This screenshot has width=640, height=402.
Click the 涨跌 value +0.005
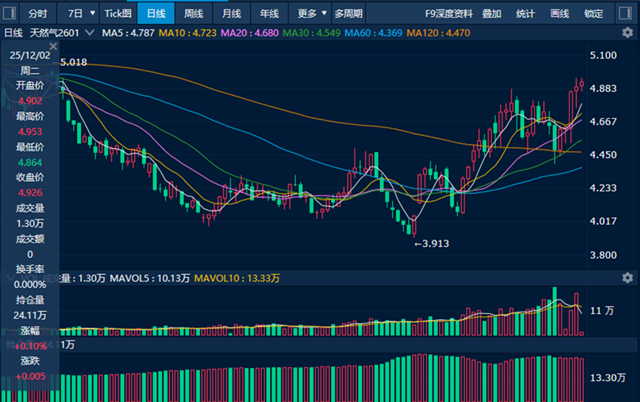[31, 376]
